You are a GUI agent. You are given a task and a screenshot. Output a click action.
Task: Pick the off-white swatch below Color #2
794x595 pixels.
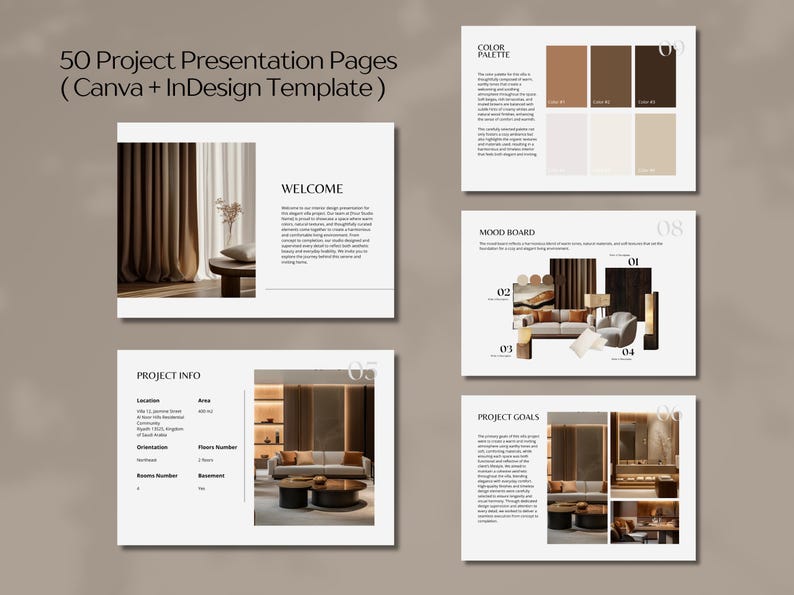(611, 144)
